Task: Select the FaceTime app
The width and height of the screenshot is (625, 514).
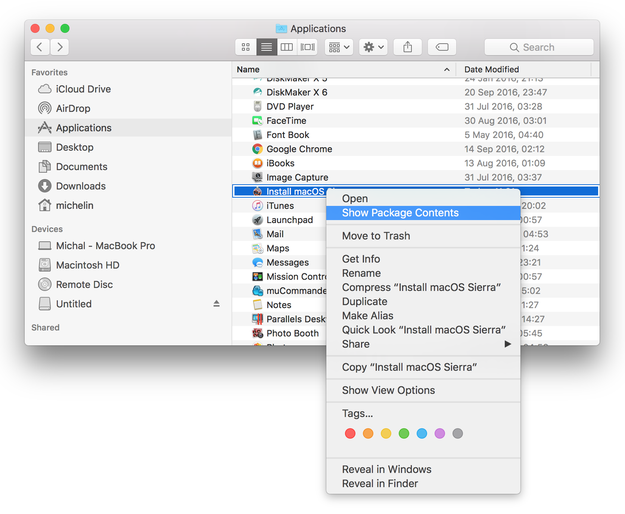Action: (x=415, y=121)
